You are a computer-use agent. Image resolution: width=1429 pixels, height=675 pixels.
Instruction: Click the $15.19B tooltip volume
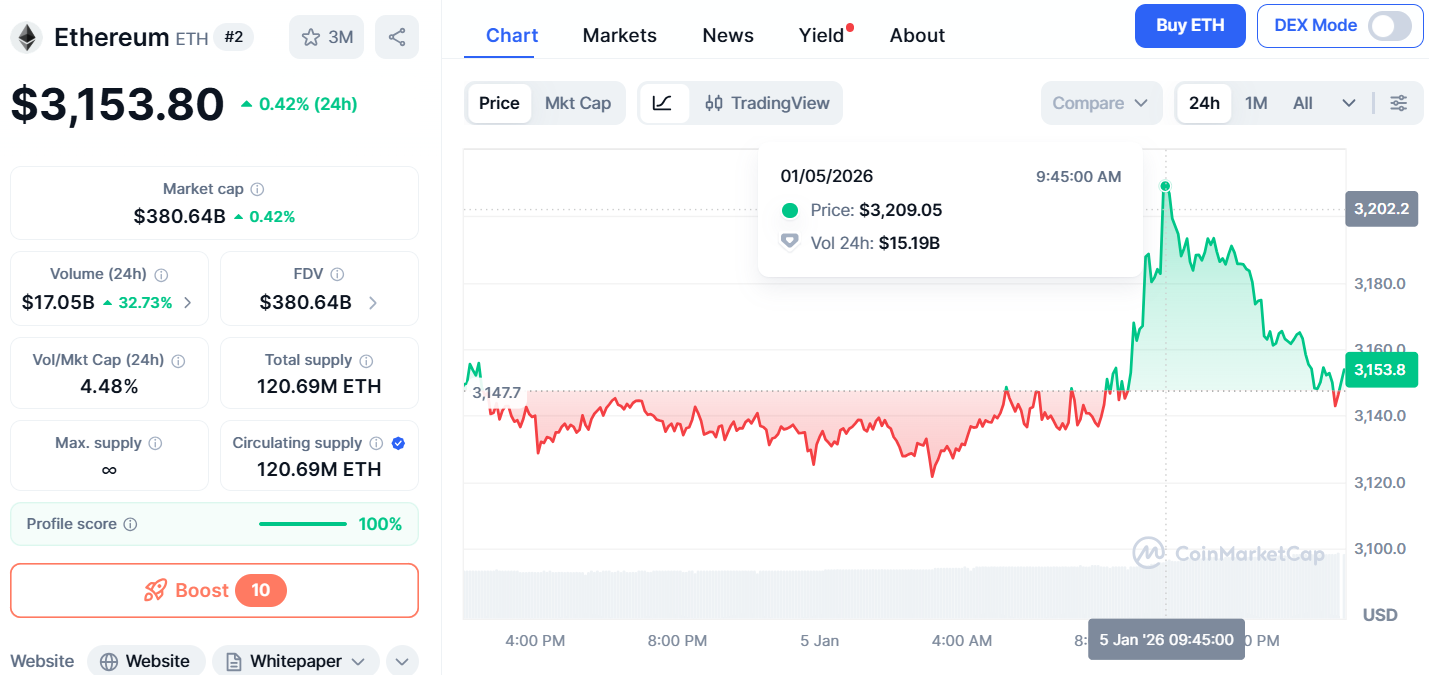(x=909, y=243)
